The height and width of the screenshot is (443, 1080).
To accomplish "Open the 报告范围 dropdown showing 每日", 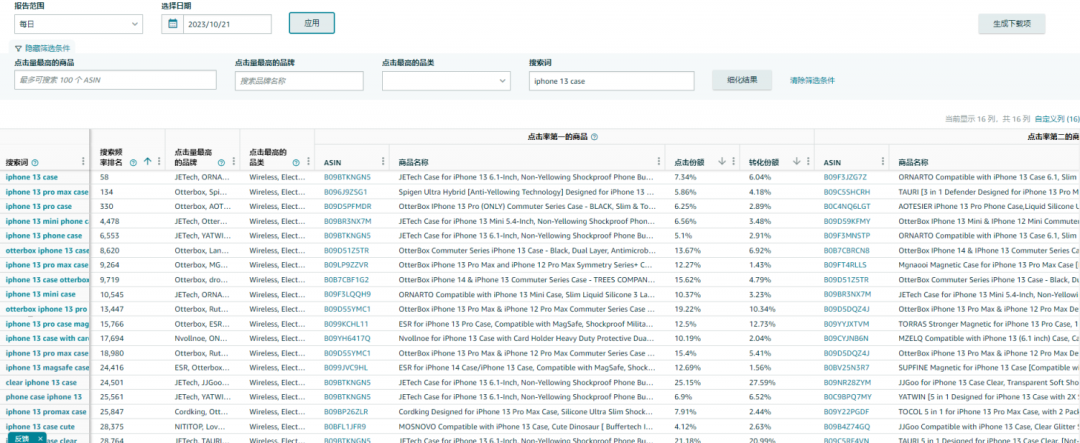I will coord(78,24).
